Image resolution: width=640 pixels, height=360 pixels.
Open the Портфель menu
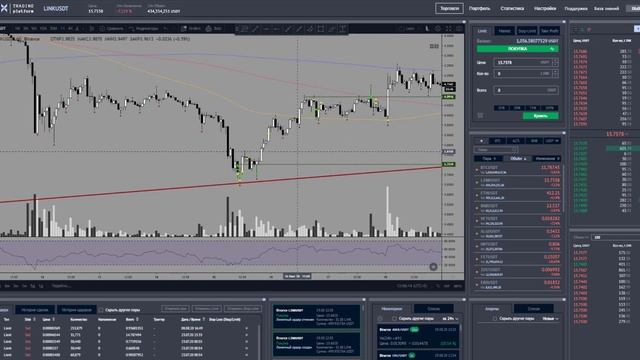pos(479,9)
